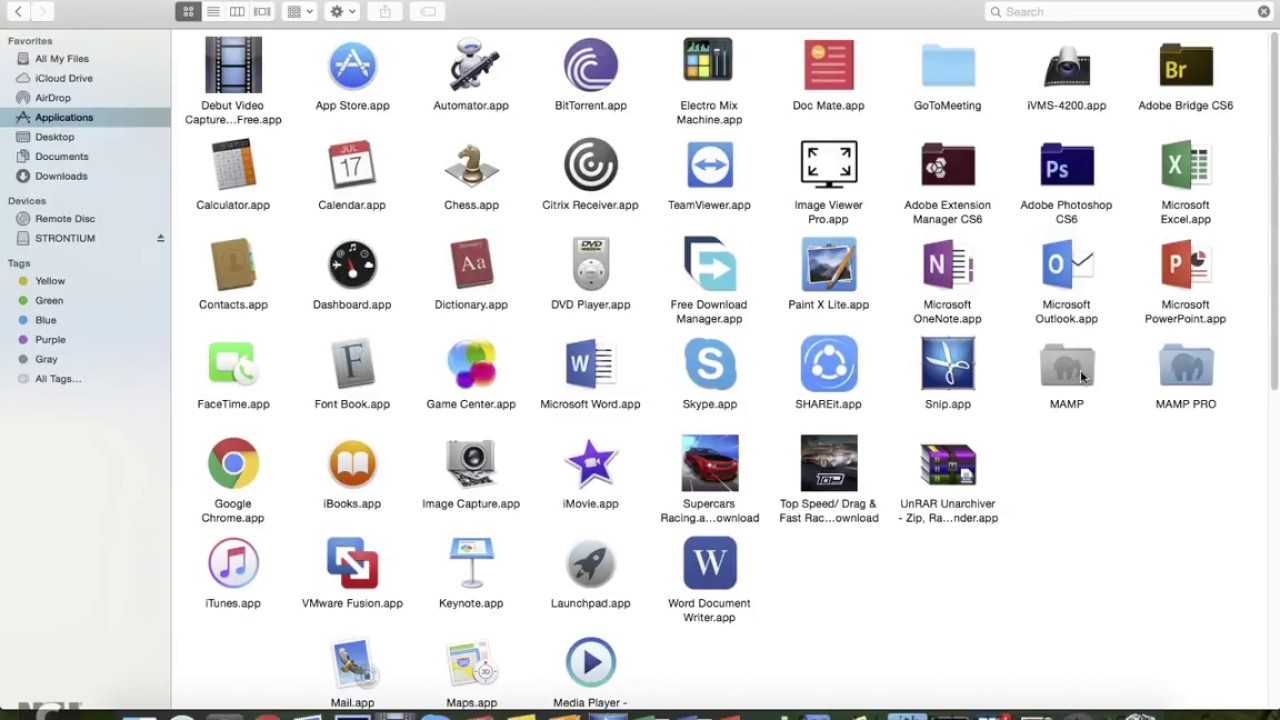Click the Edit Tags toolbar button
1280x720 pixels.
click(428, 12)
